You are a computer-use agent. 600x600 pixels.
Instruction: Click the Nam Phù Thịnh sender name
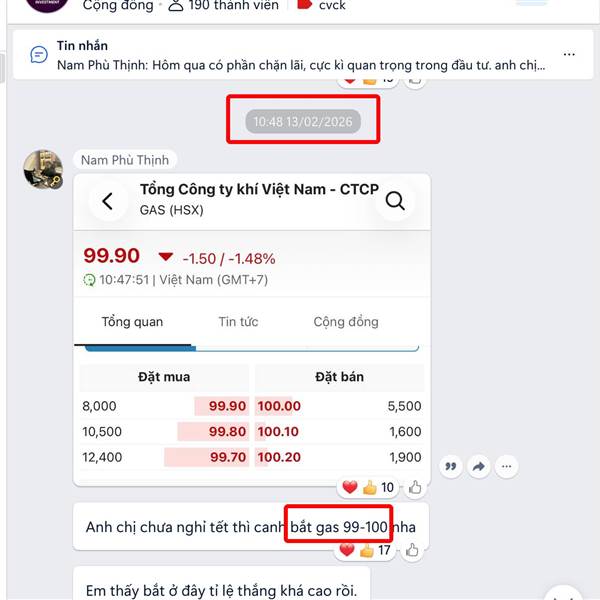tap(125, 160)
